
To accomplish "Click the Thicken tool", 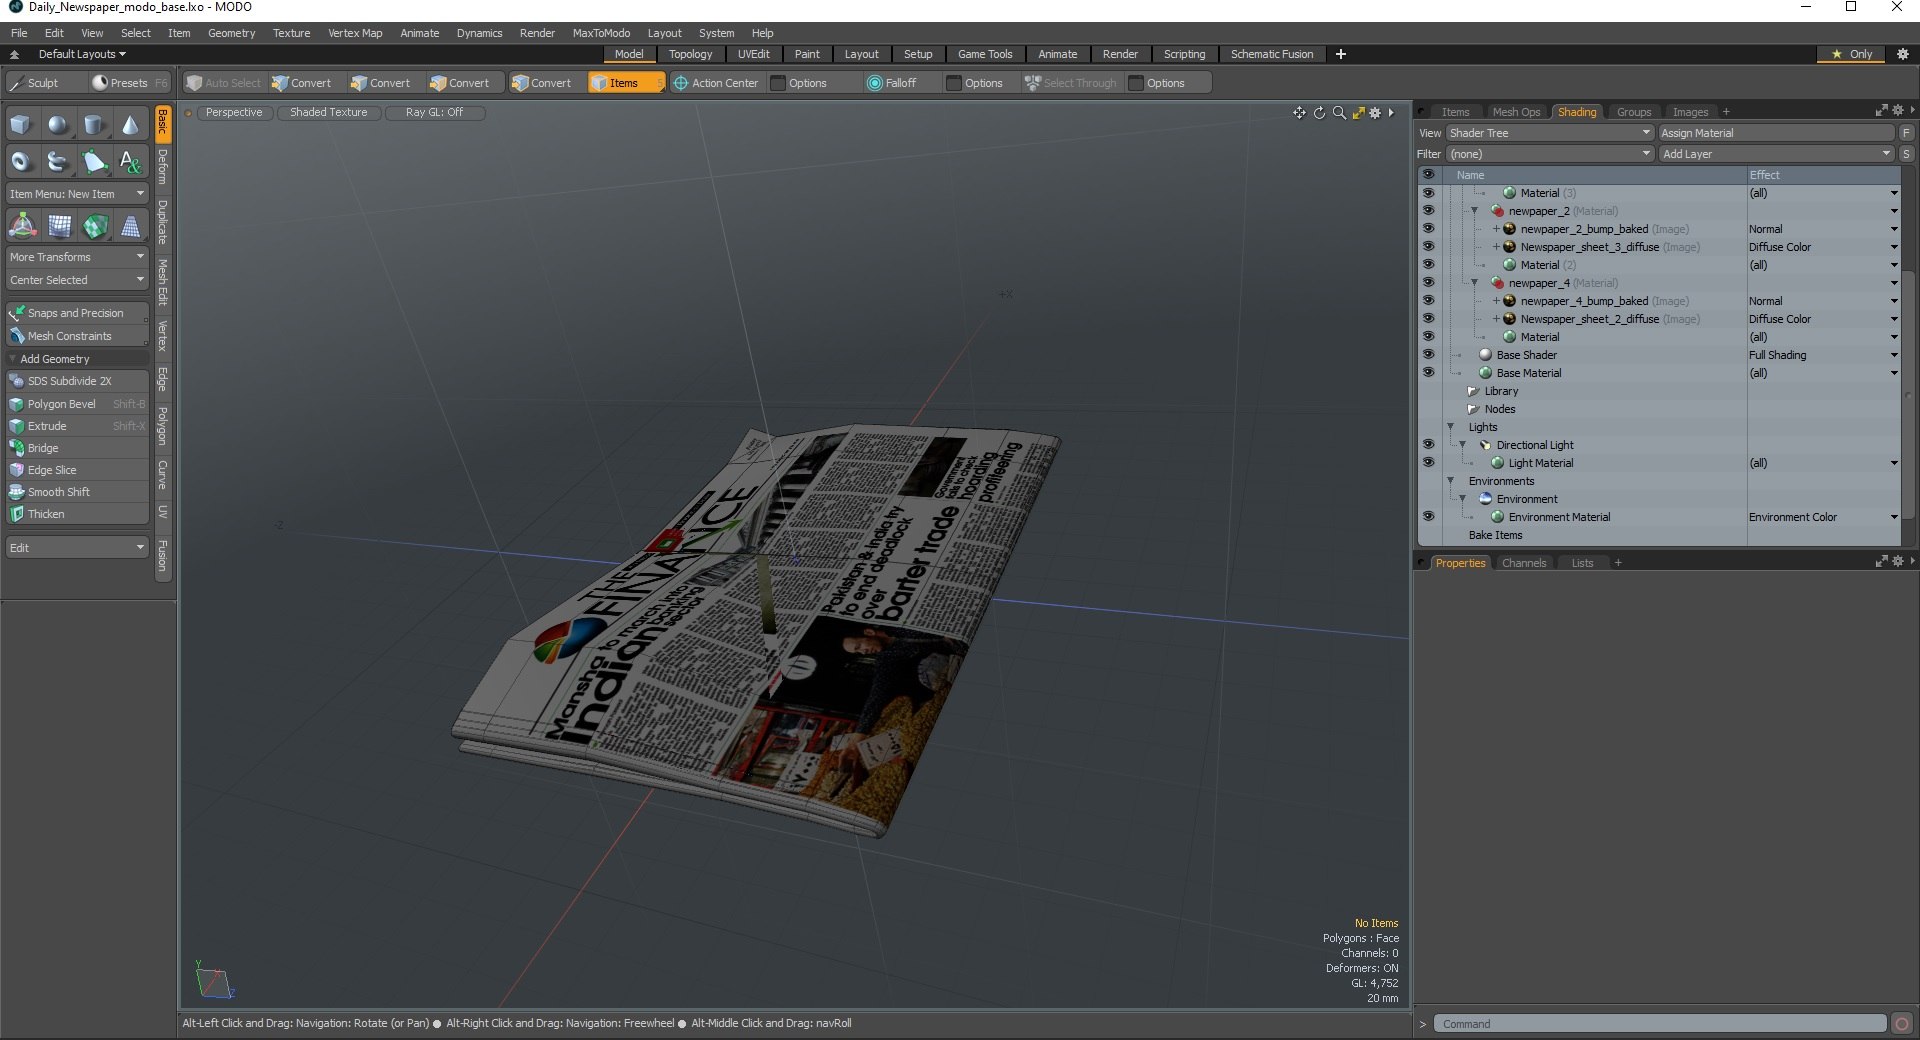I will click(77, 514).
